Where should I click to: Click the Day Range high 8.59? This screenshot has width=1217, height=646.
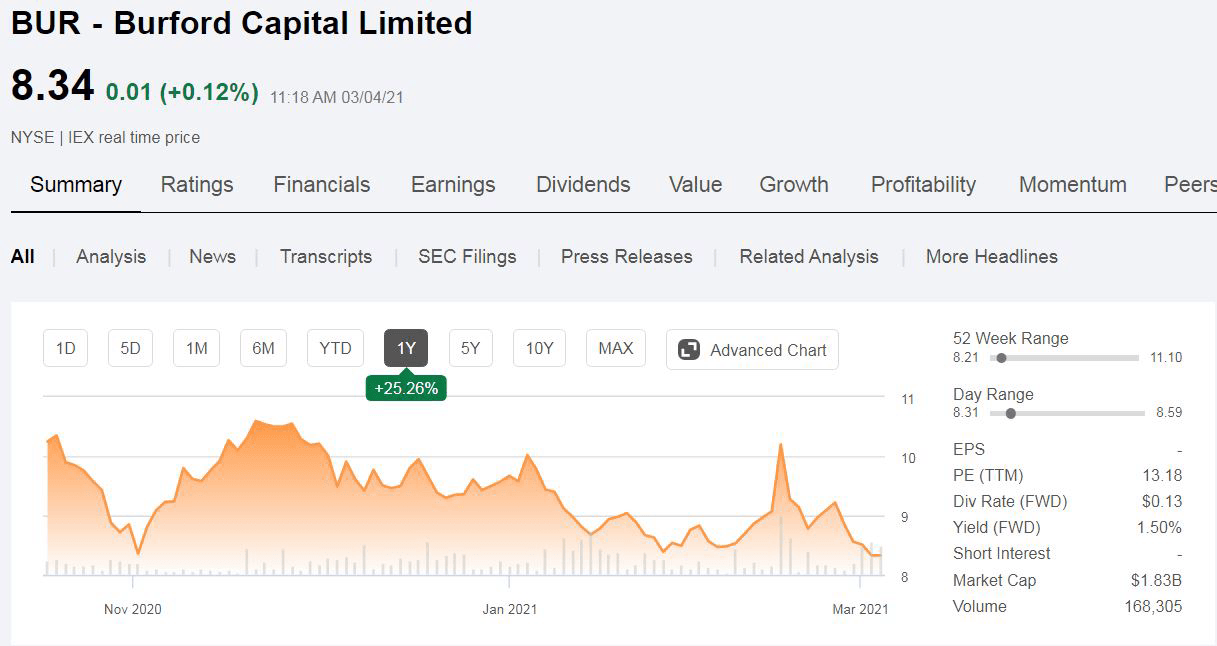1169,413
